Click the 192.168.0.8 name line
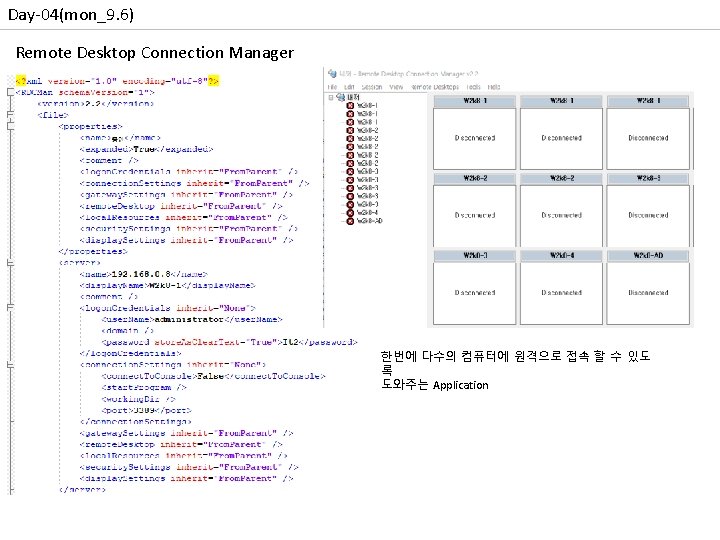Viewport: 720px width, 540px height. [x=143, y=274]
